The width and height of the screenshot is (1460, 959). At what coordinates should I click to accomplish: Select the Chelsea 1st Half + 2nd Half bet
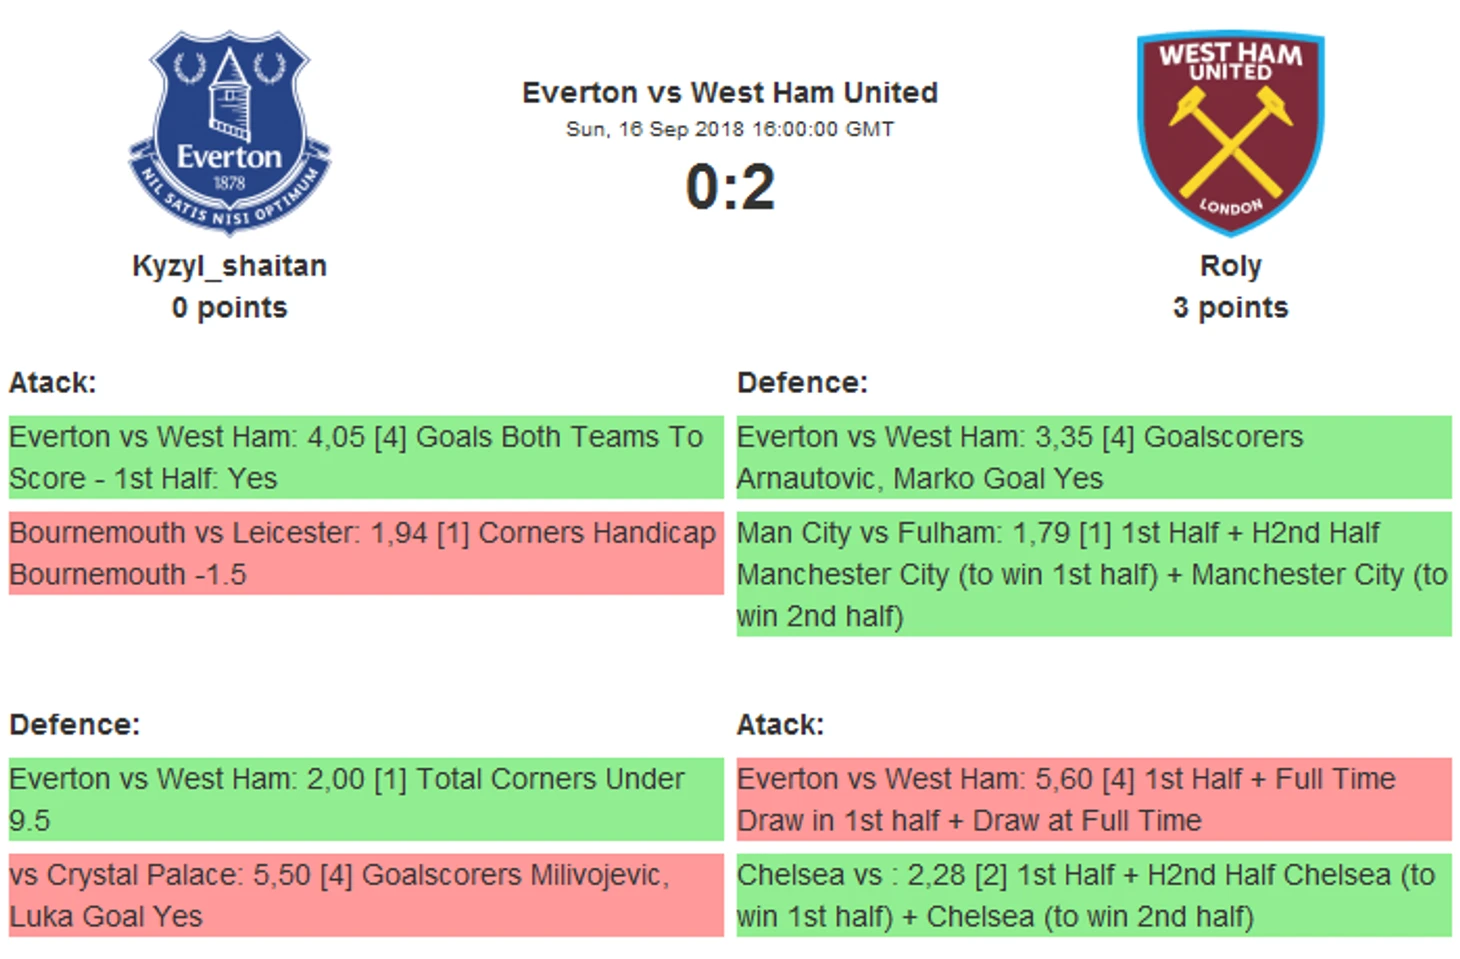[x=1094, y=895]
